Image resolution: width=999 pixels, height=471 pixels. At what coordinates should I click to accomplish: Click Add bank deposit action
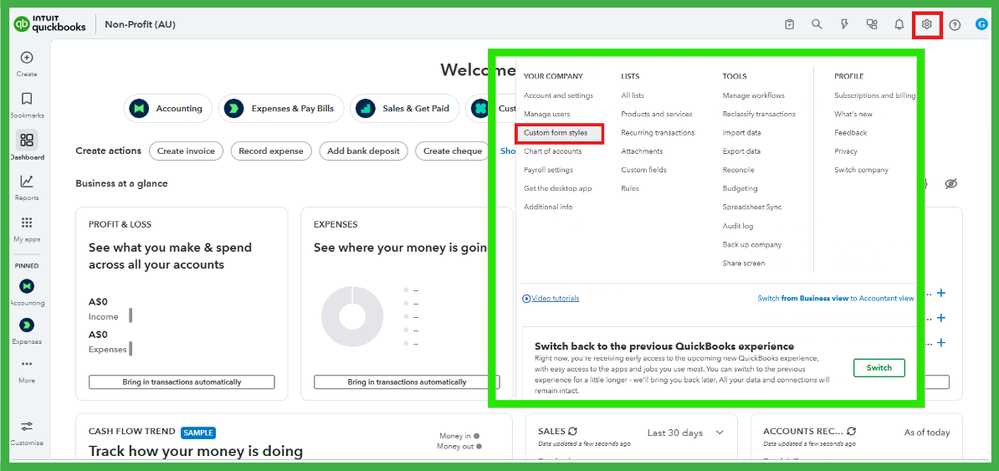[363, 151]
